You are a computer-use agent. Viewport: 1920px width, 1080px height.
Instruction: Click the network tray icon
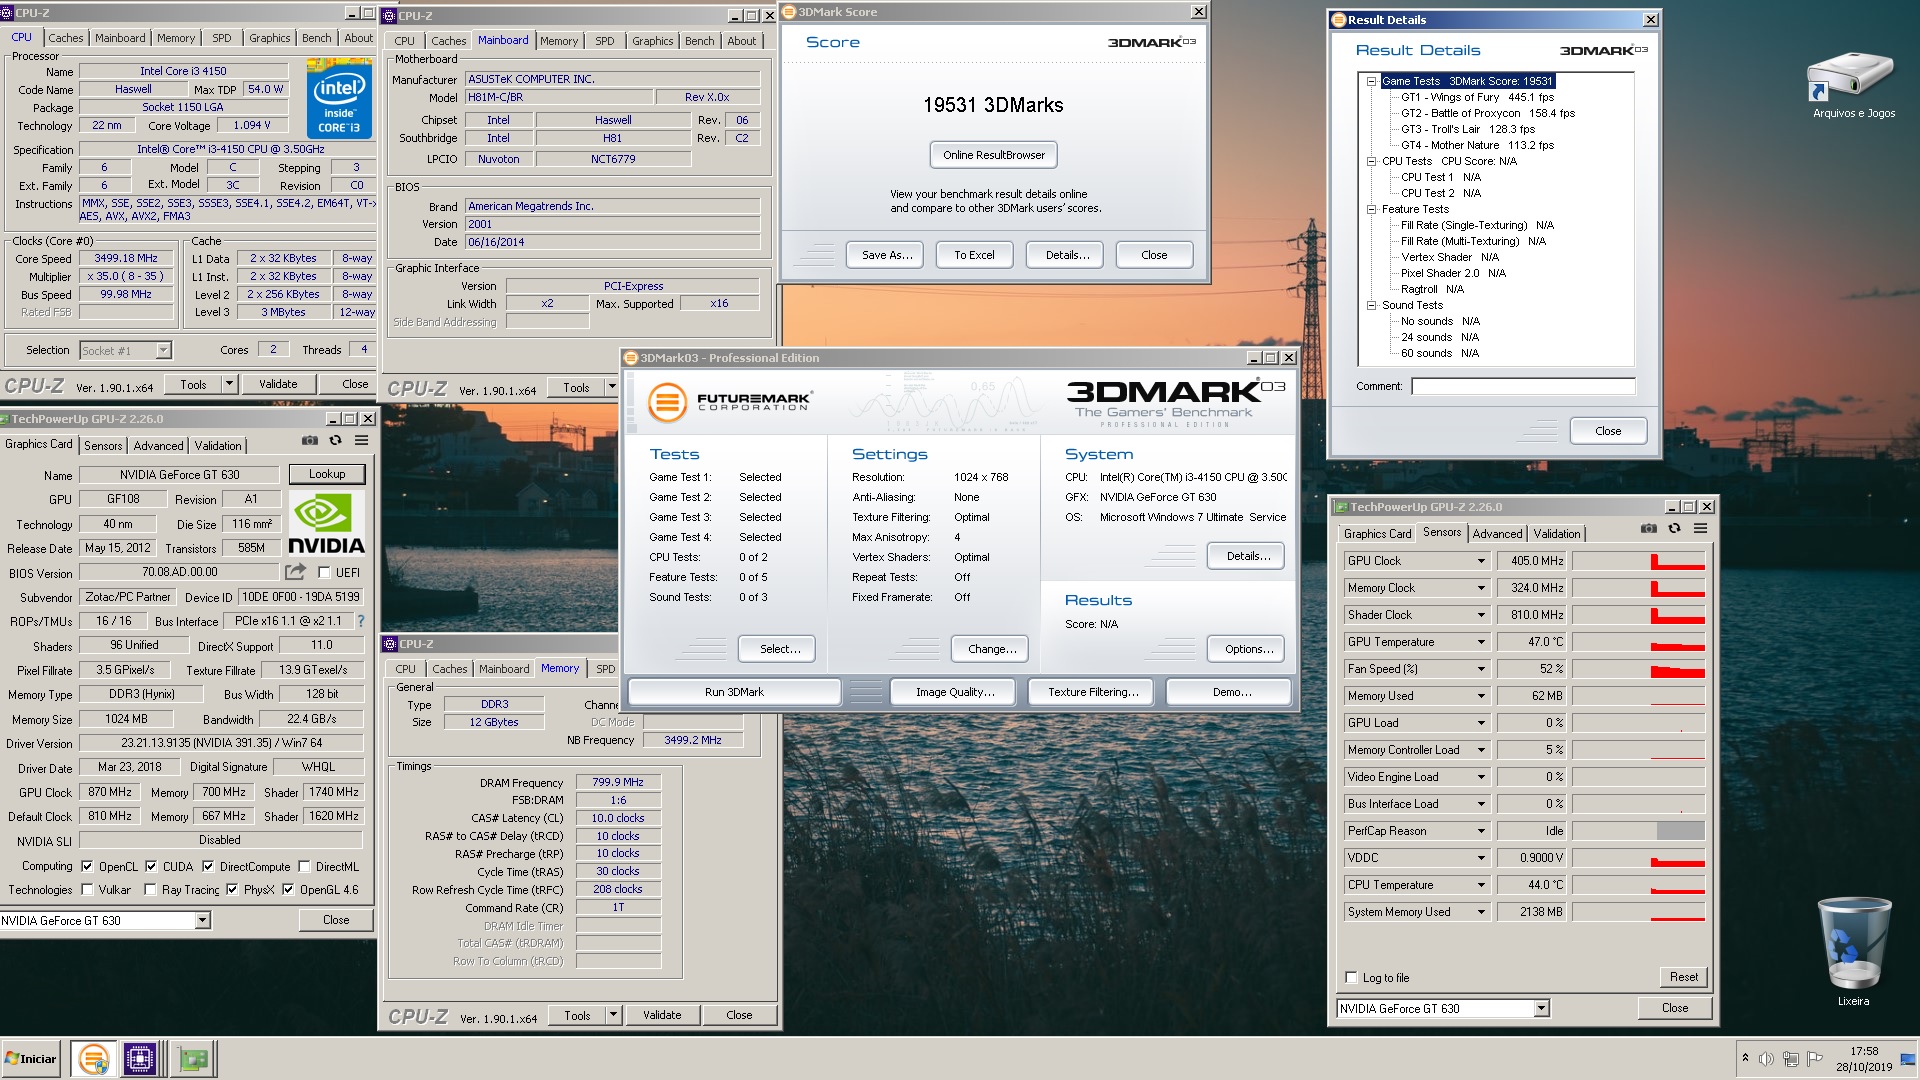[x=1790, y=1059]
